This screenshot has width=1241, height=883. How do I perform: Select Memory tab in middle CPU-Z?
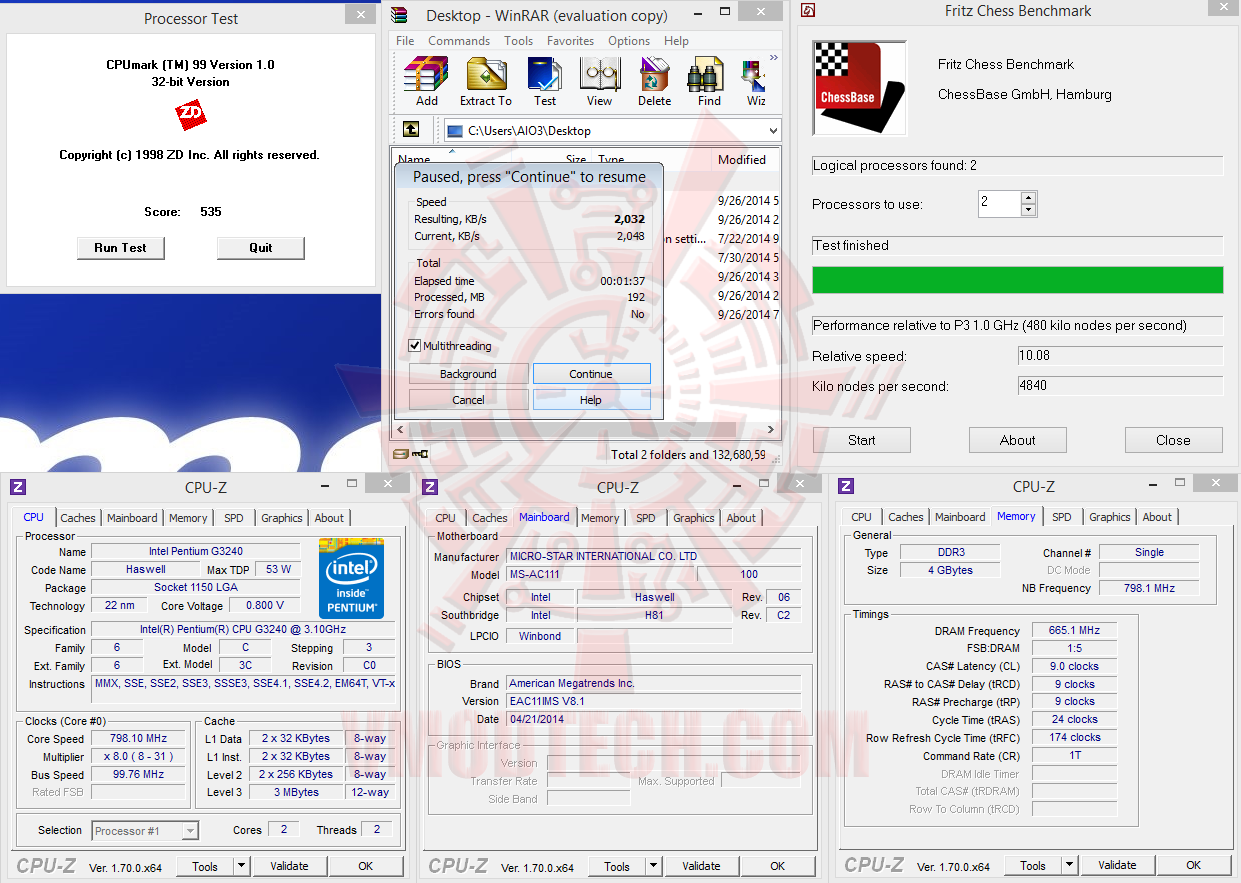coord(600,518)
